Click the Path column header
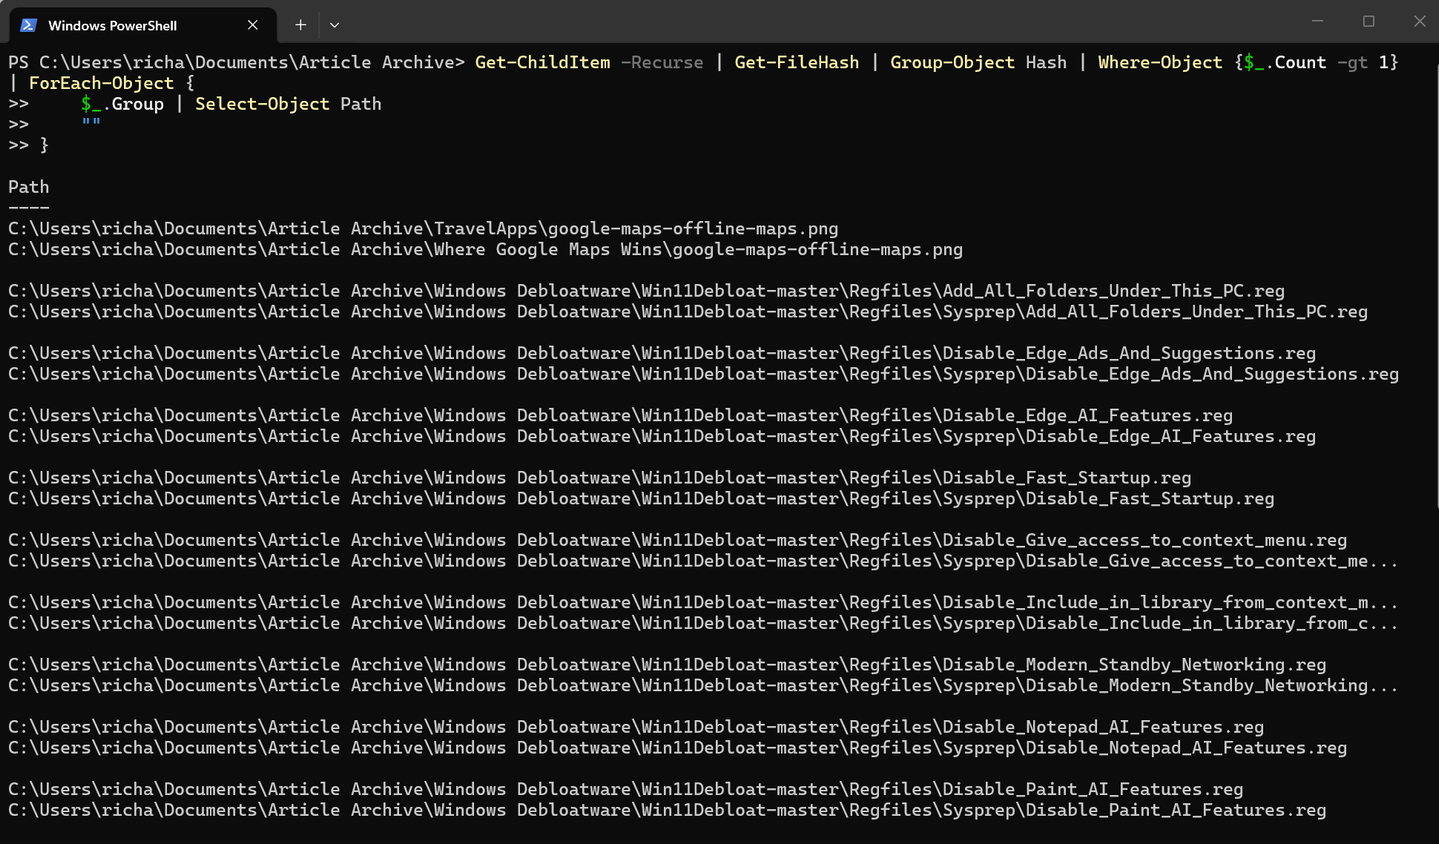 (29, 187)
